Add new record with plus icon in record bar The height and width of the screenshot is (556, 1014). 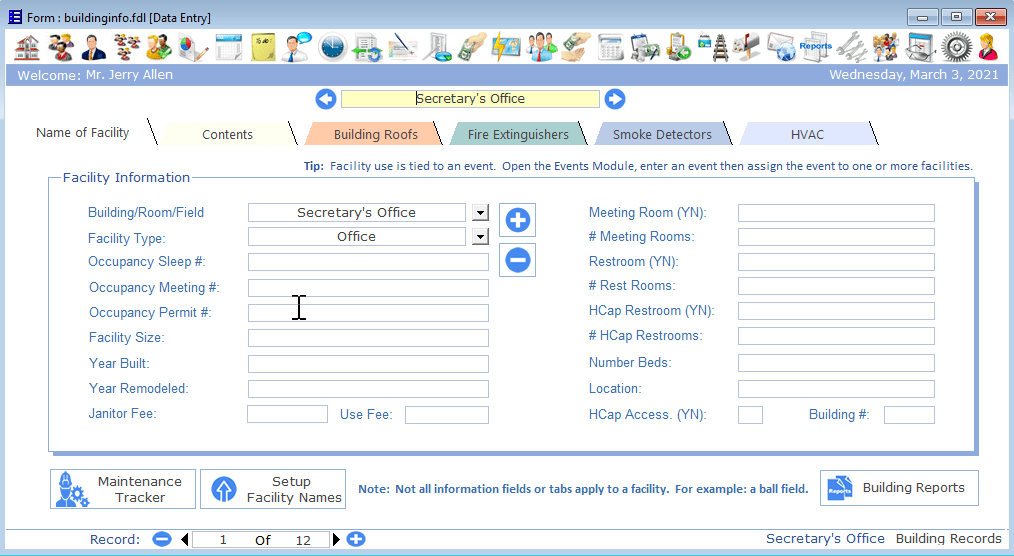356,539
